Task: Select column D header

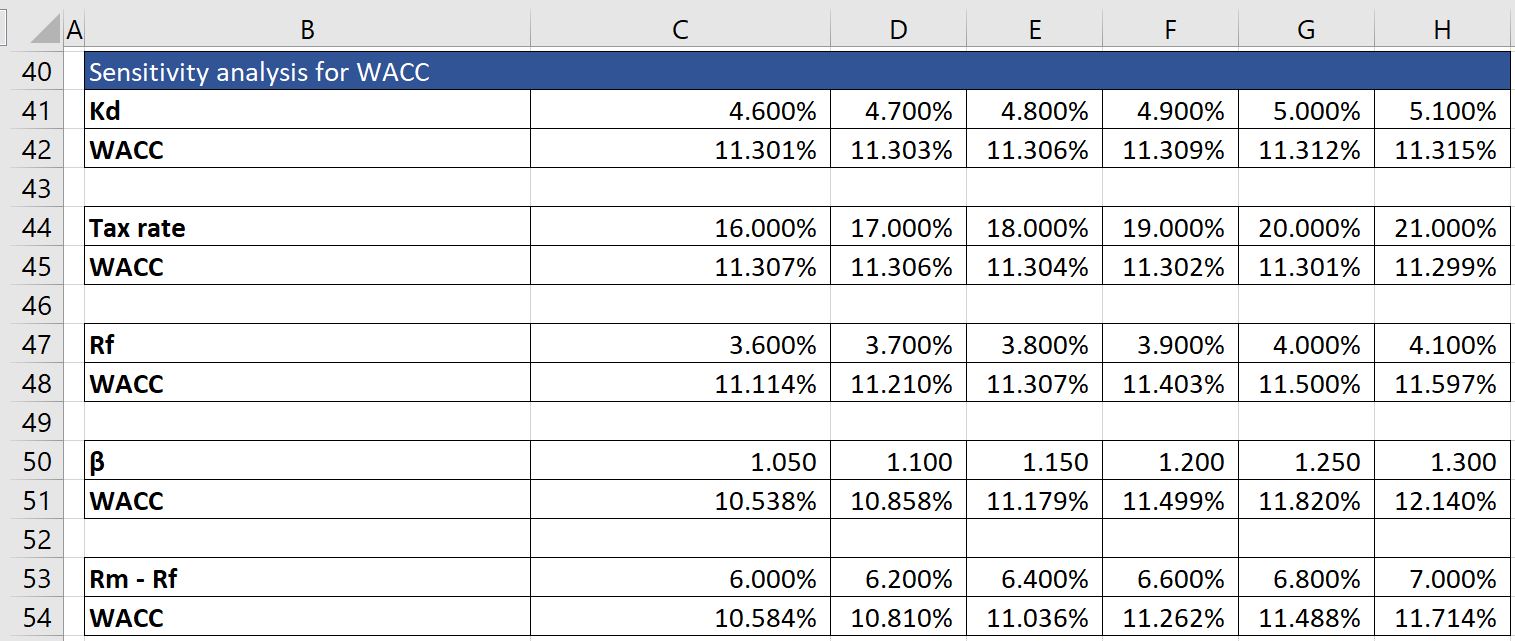Action: tap(897, 30)
